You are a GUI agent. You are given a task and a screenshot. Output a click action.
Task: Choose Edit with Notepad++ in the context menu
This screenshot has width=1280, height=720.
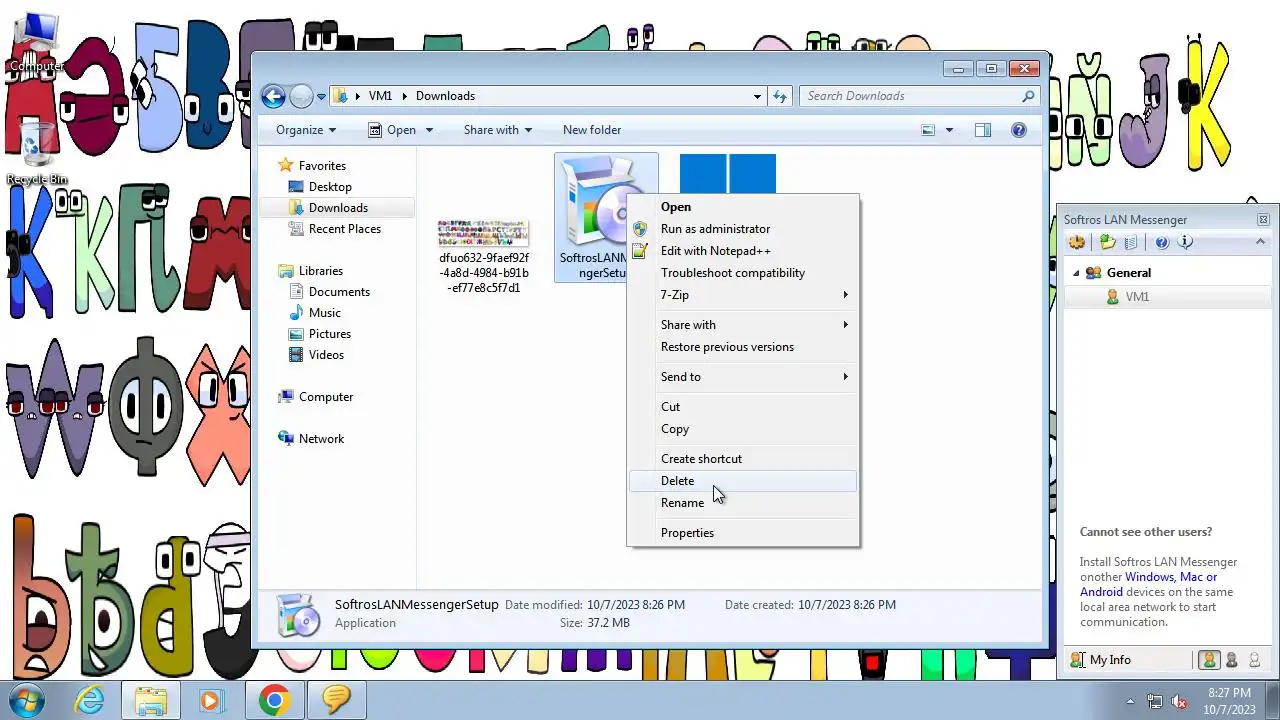[743, 251]
